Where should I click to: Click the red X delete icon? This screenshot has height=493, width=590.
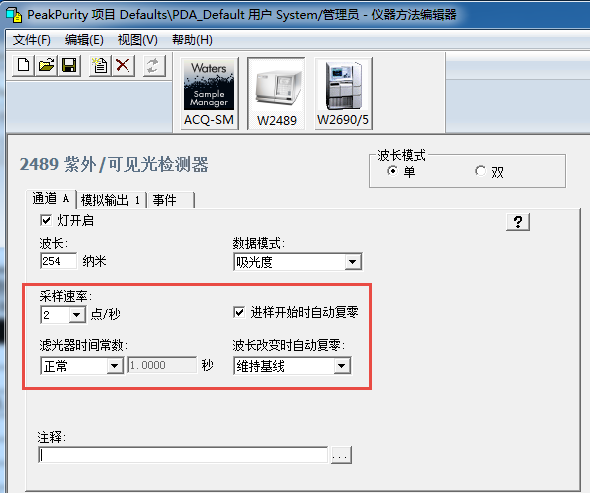[x=123, y=65]
